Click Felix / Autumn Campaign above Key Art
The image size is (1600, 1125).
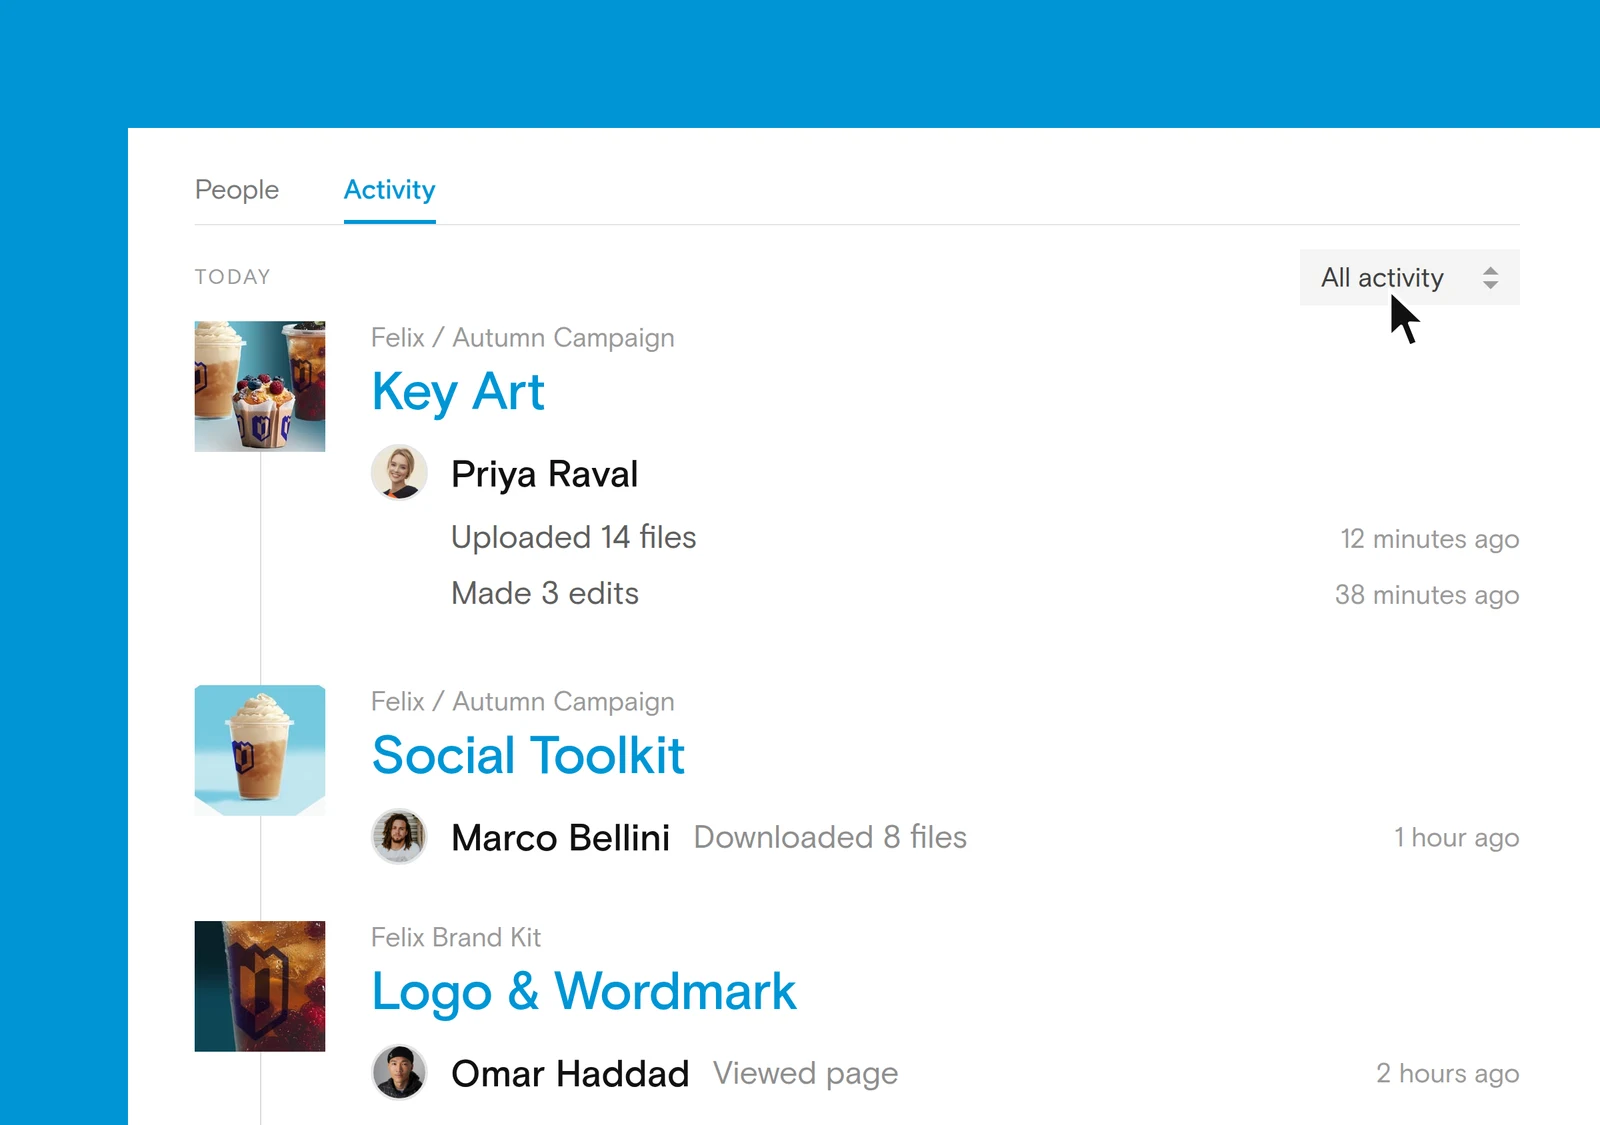click(523, 338)
